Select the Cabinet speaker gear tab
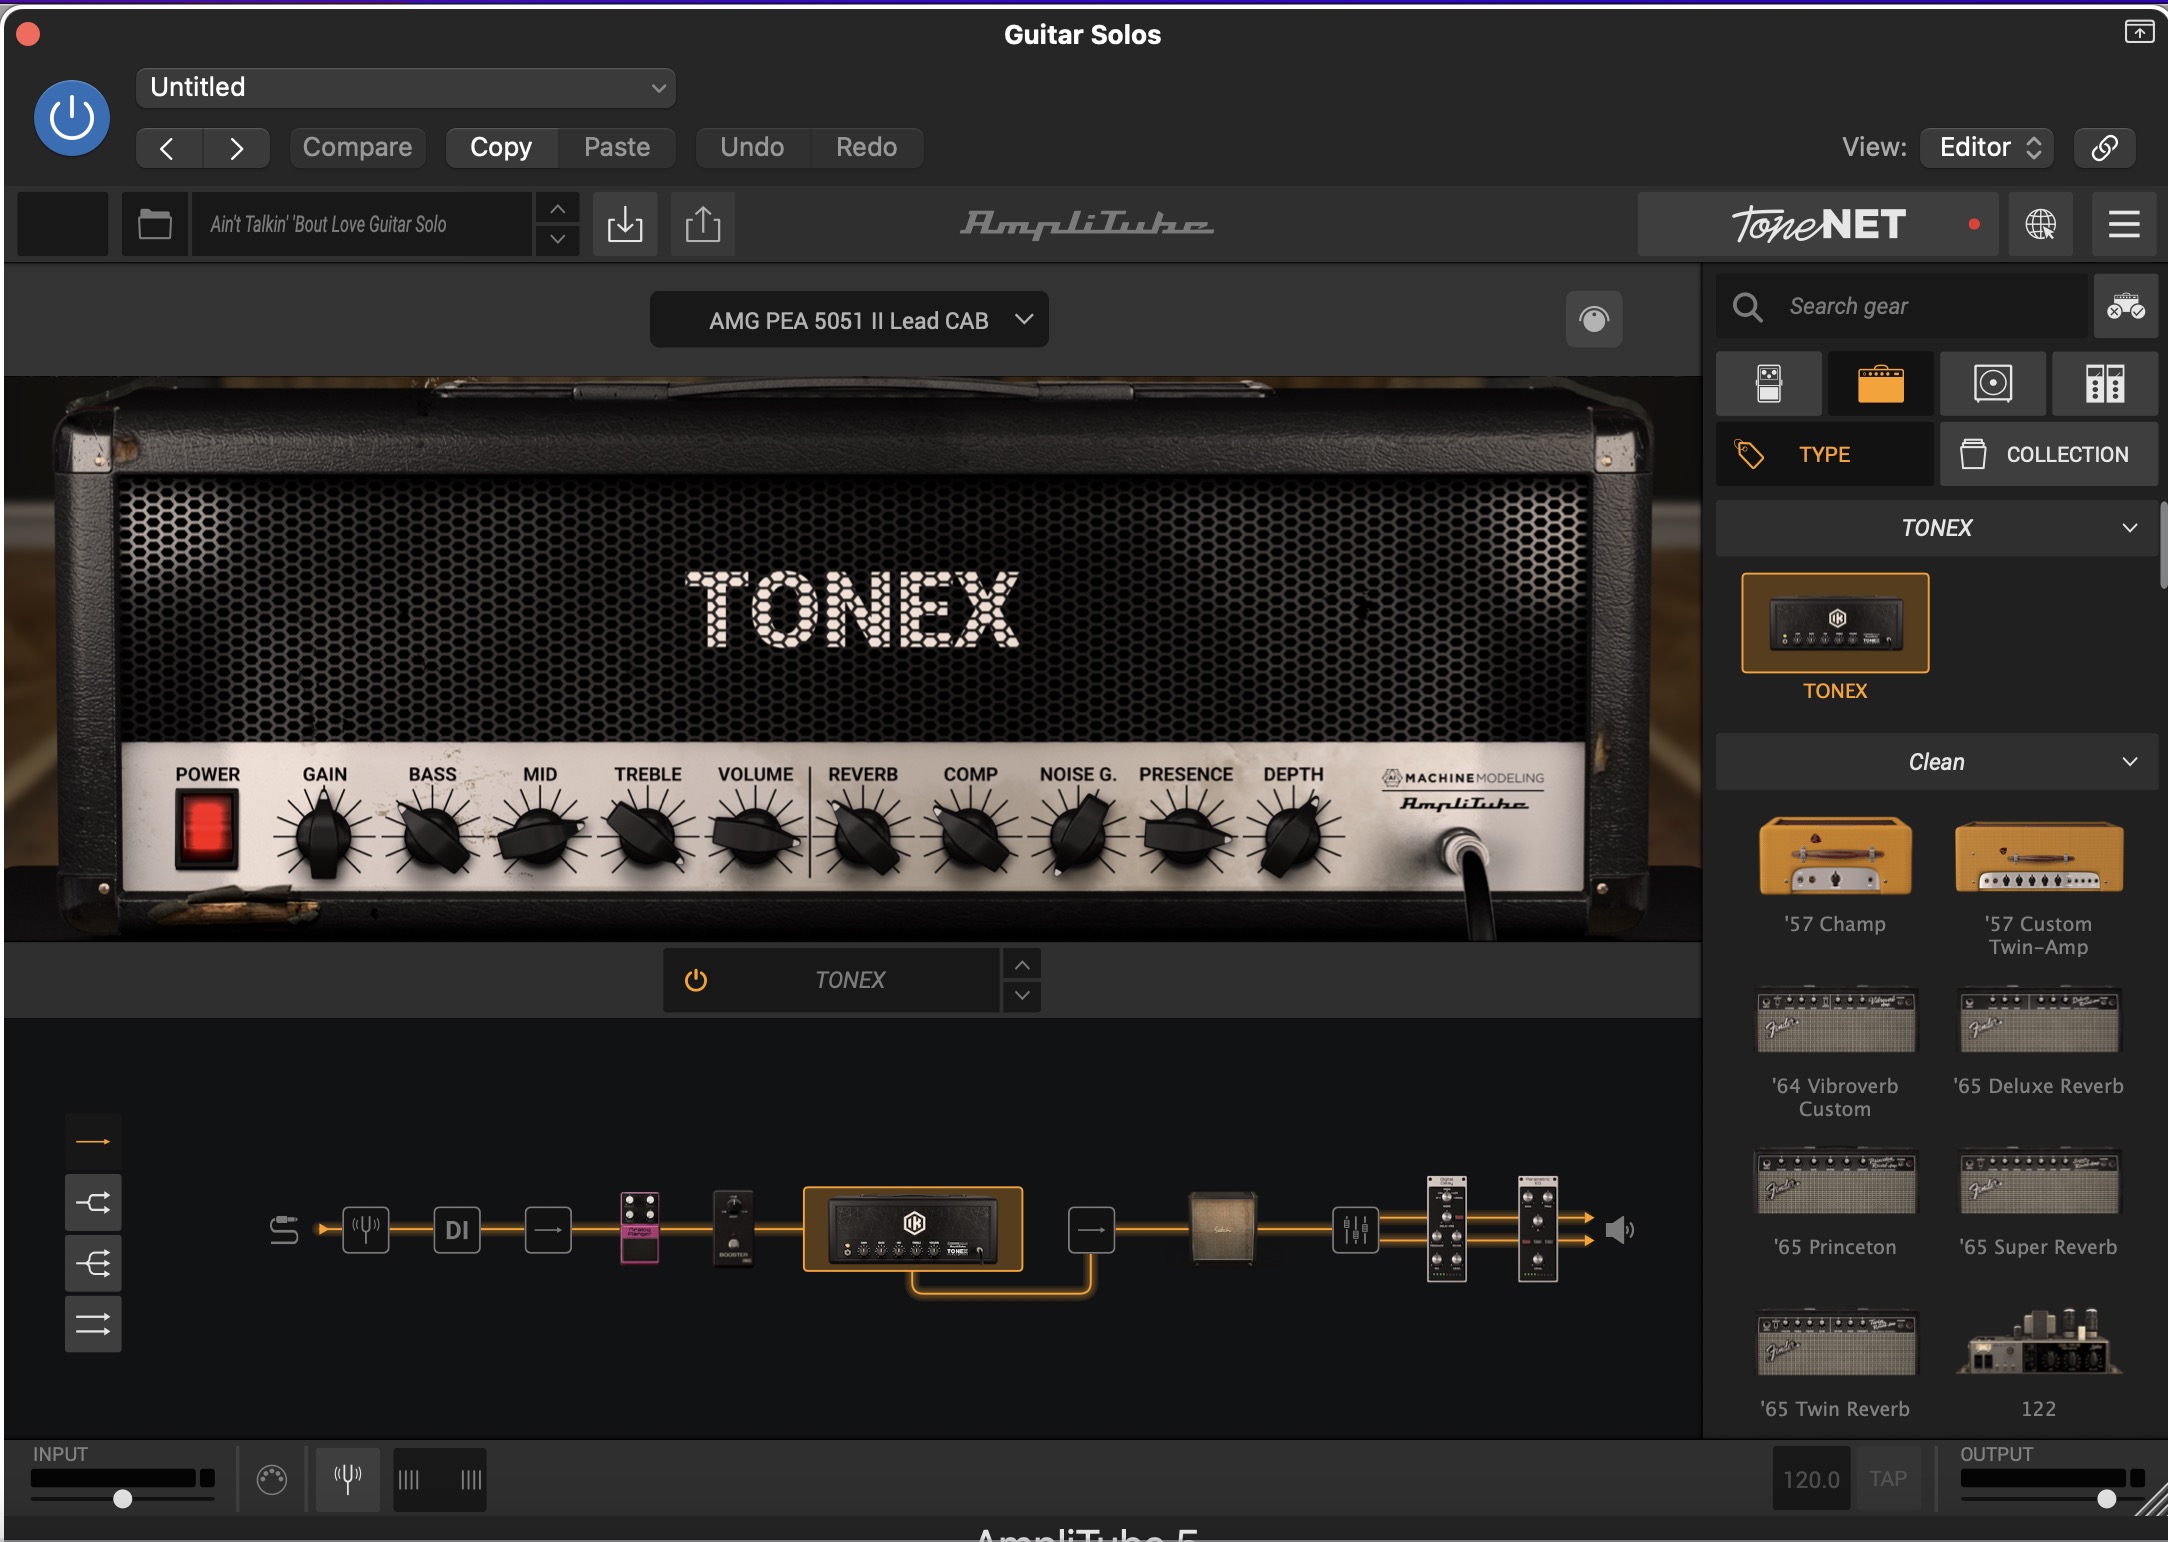 coord(1992,384)
